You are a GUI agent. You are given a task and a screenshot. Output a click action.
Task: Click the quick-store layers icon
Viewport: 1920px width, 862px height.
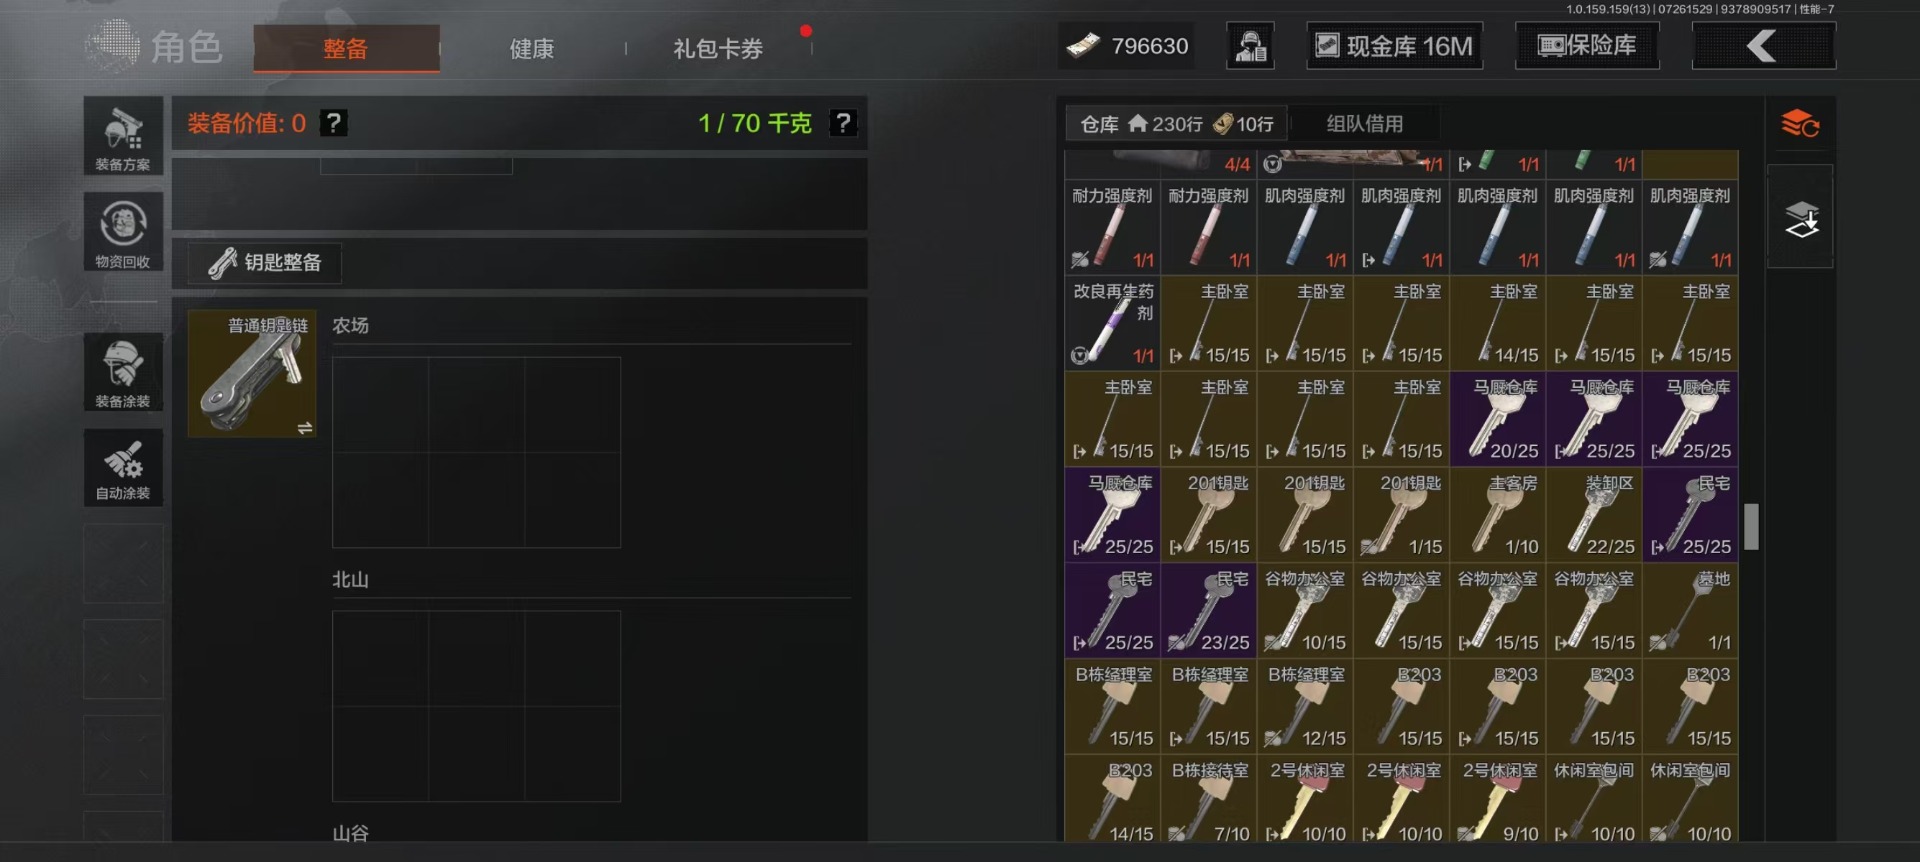click(x=1800, y=217)
